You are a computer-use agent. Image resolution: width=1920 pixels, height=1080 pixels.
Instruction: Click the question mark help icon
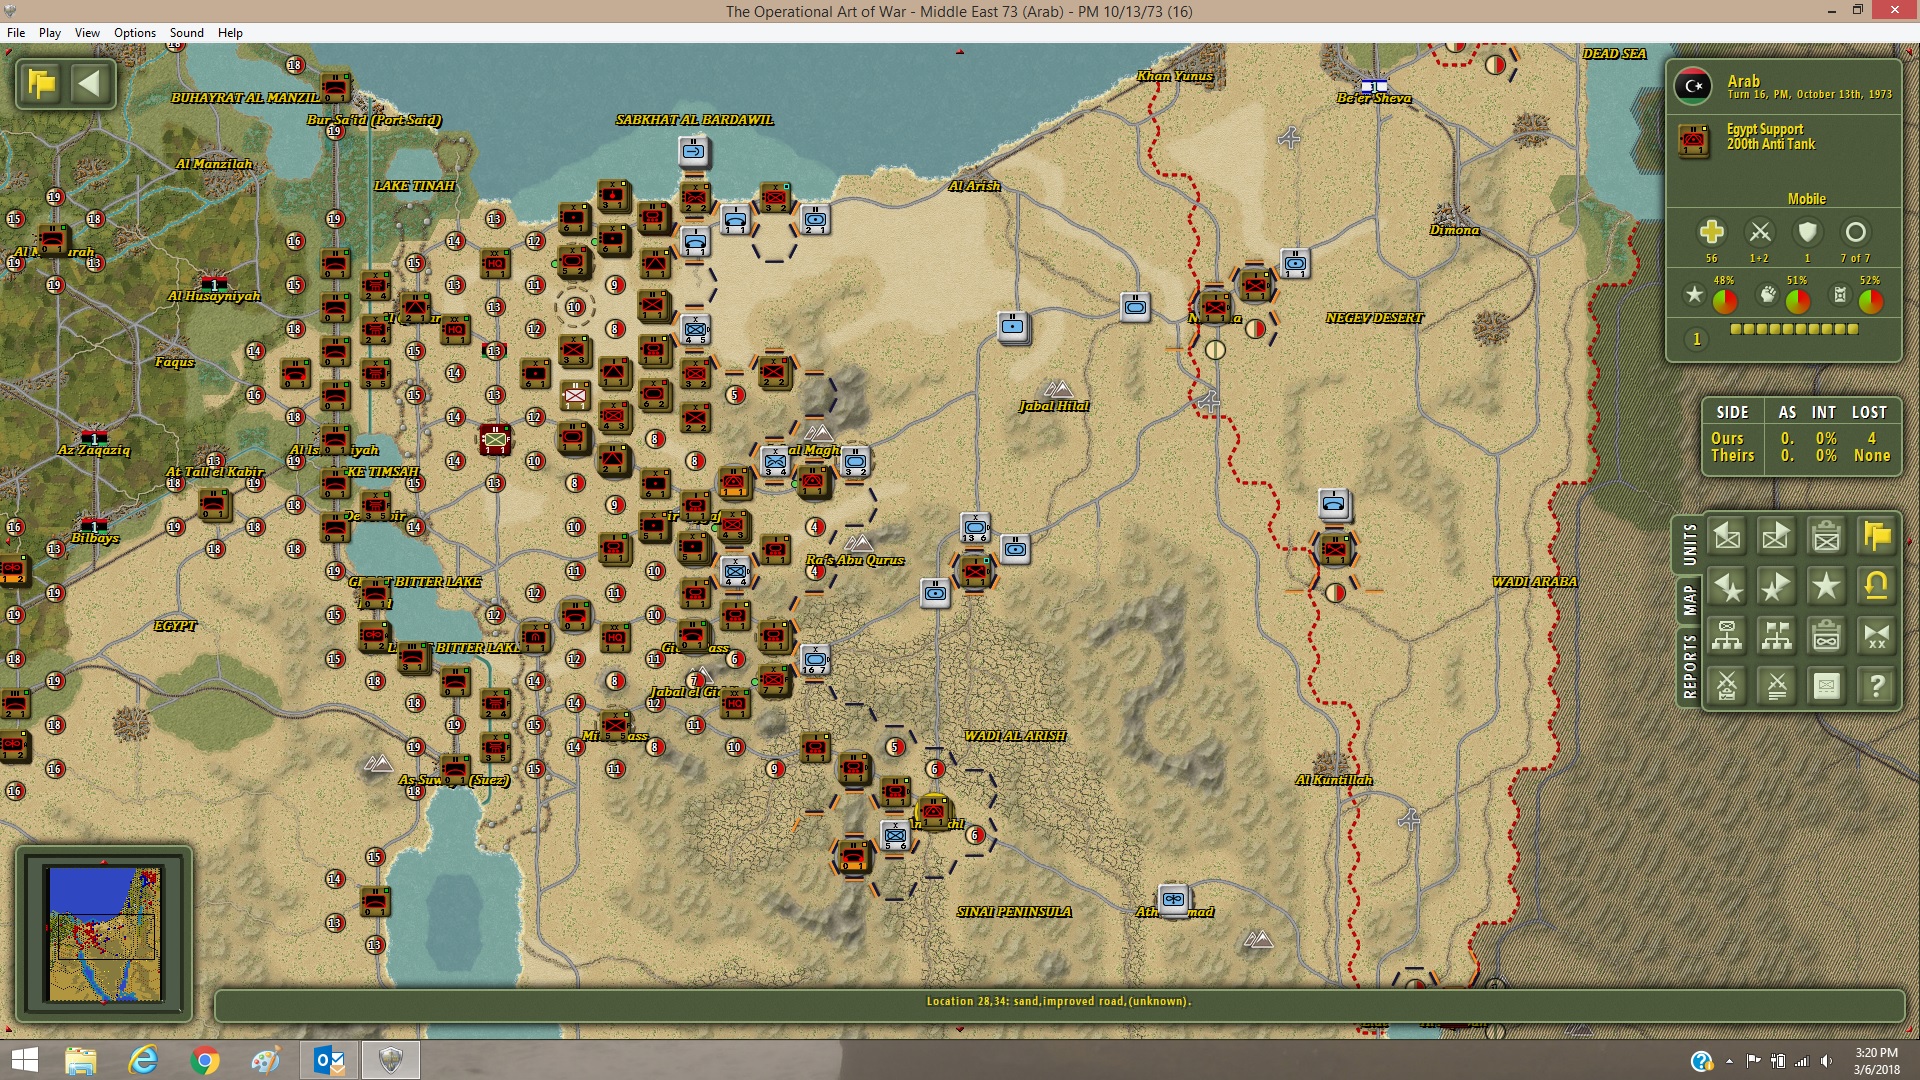point(1876,686)
